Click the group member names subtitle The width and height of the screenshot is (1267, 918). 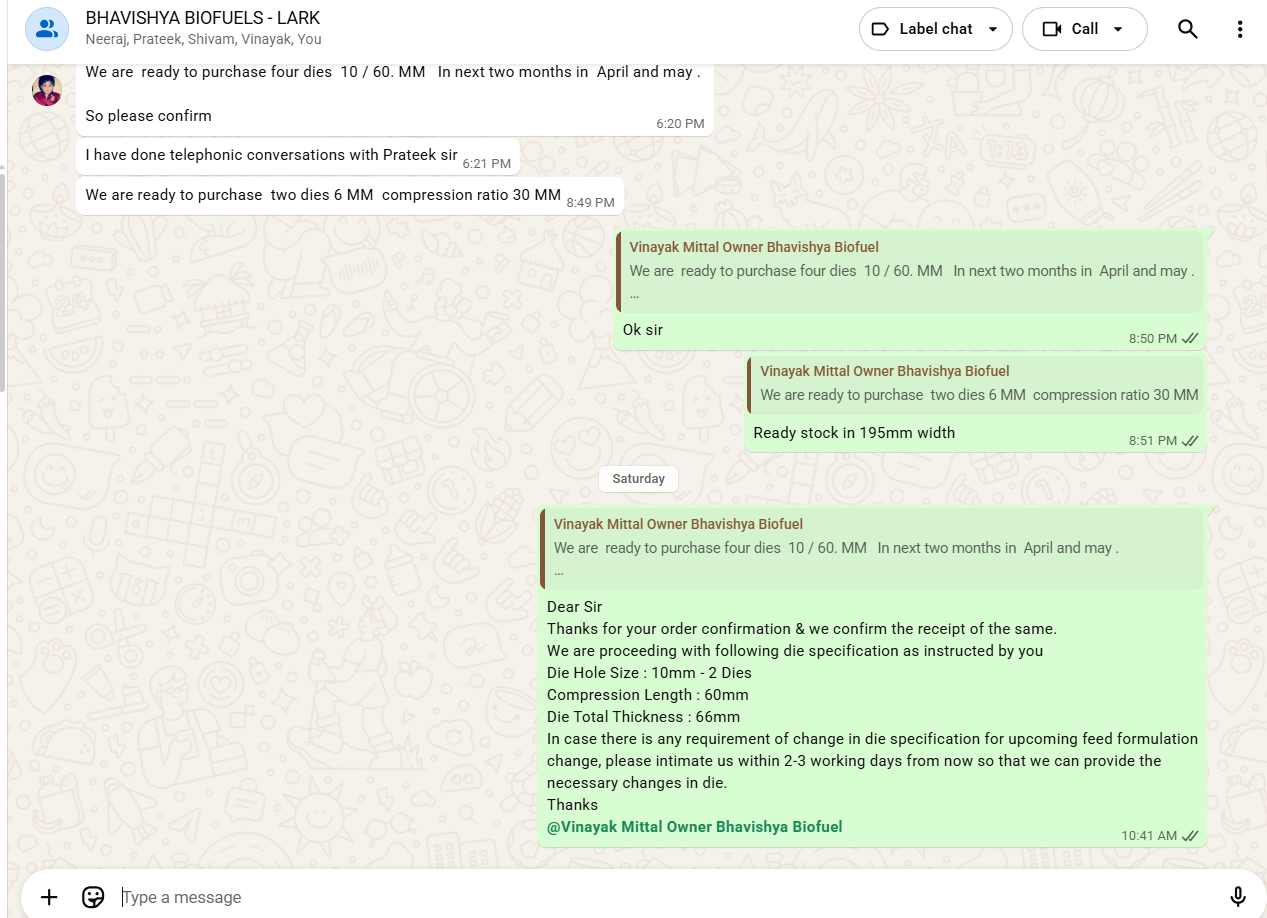(x=203, y=40)
